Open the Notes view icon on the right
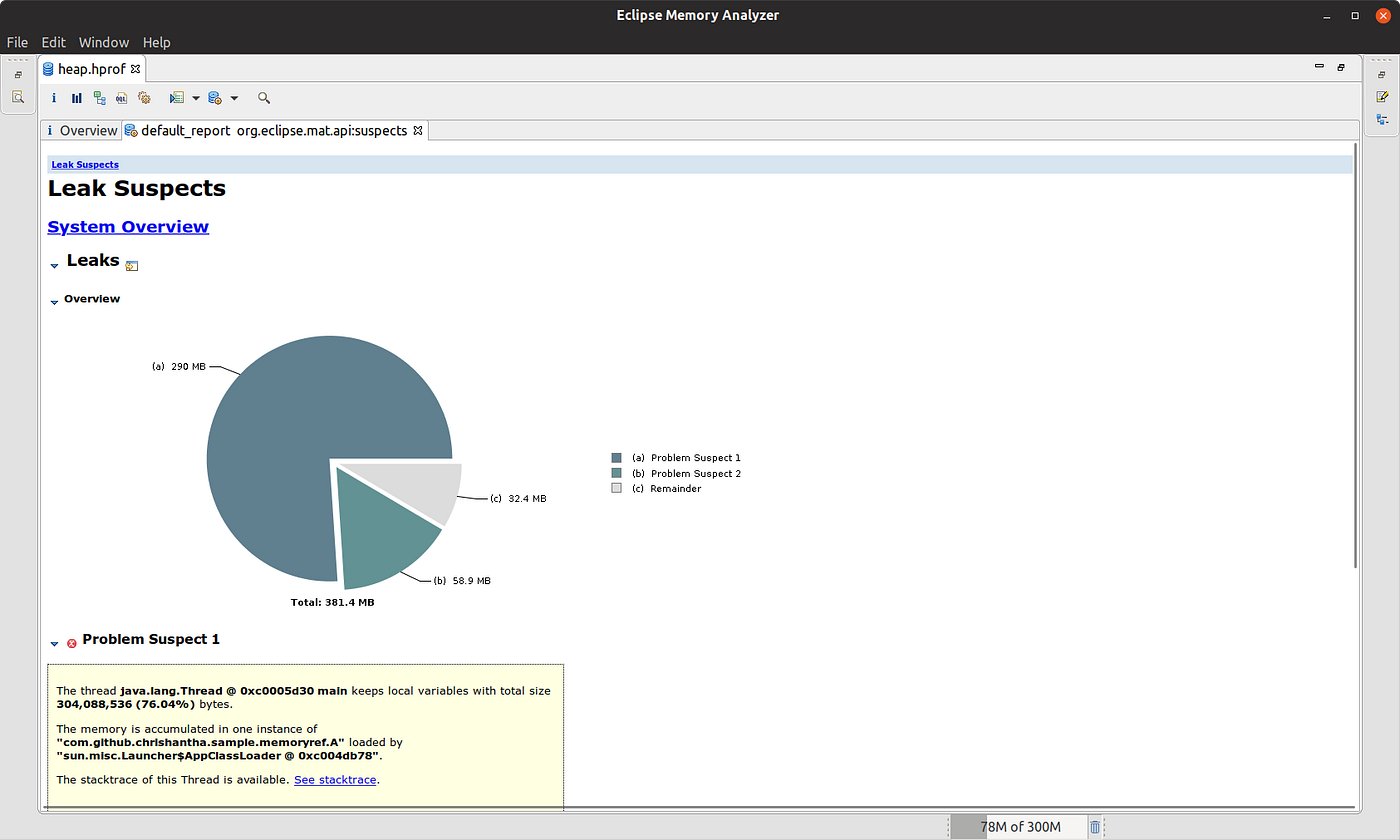1400x840 pixels. coord(1383,97)
